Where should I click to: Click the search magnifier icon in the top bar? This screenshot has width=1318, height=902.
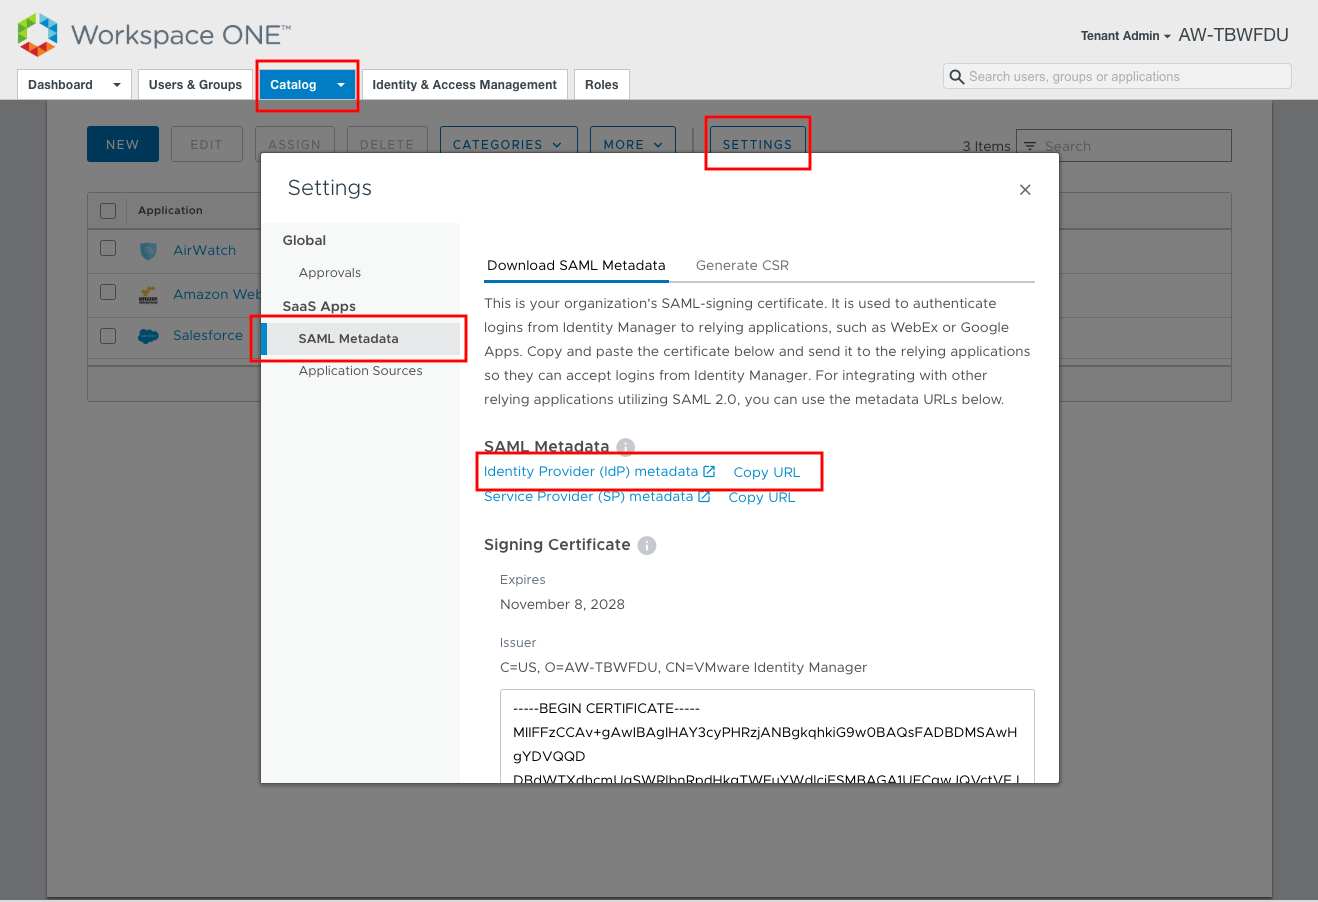pos(957,77)
